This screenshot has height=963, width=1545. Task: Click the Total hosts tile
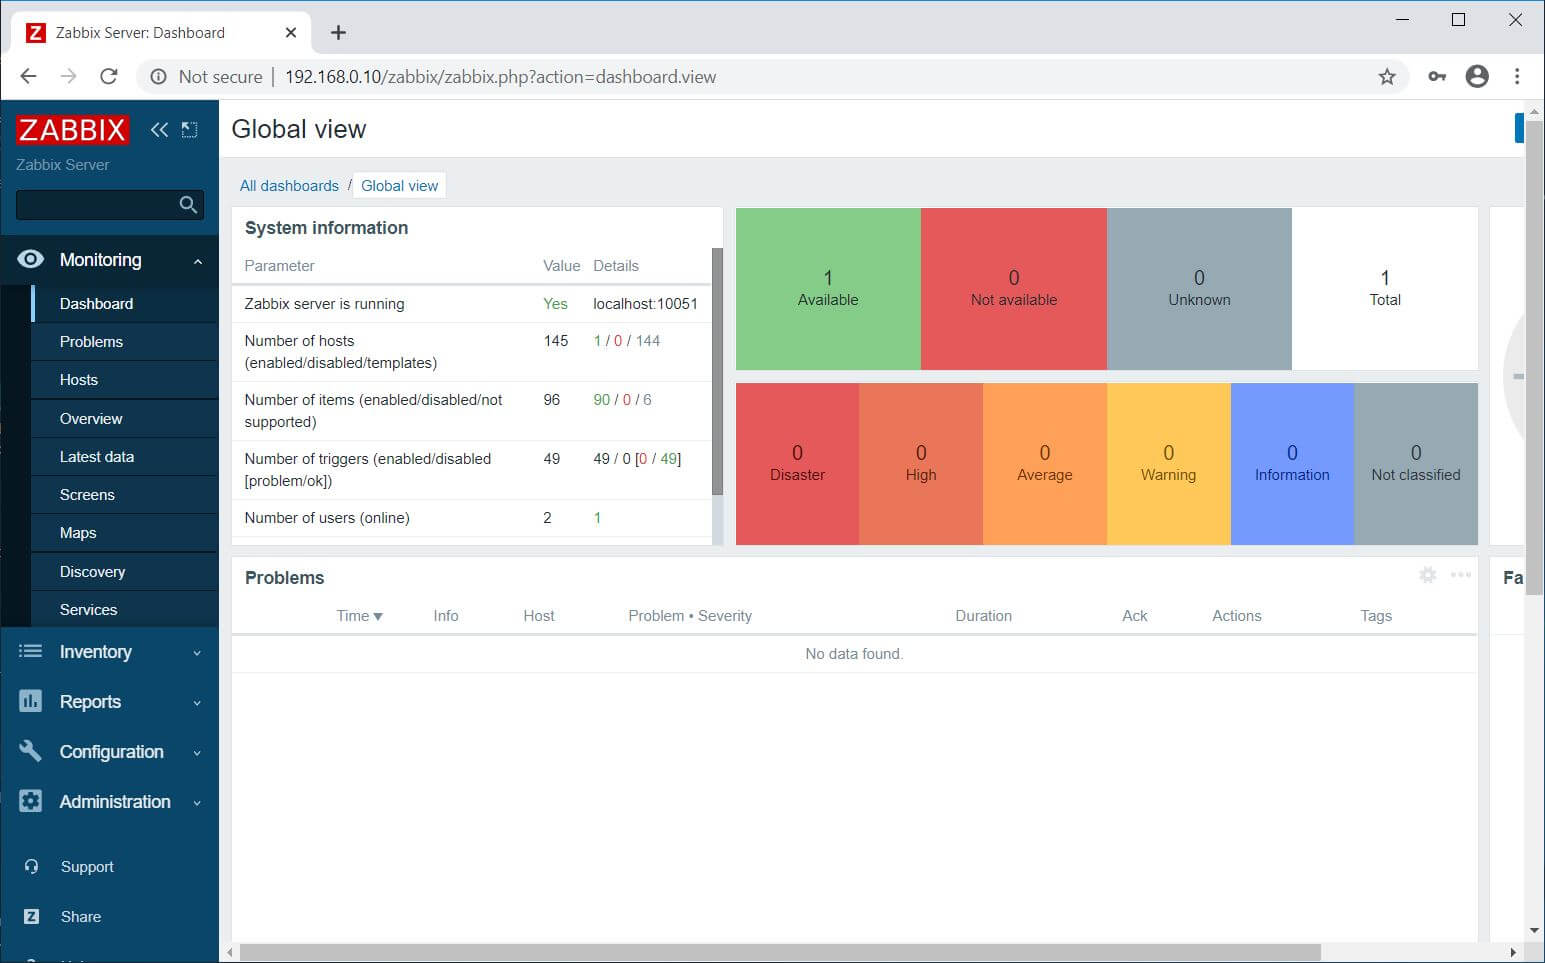click(1385, 289)
